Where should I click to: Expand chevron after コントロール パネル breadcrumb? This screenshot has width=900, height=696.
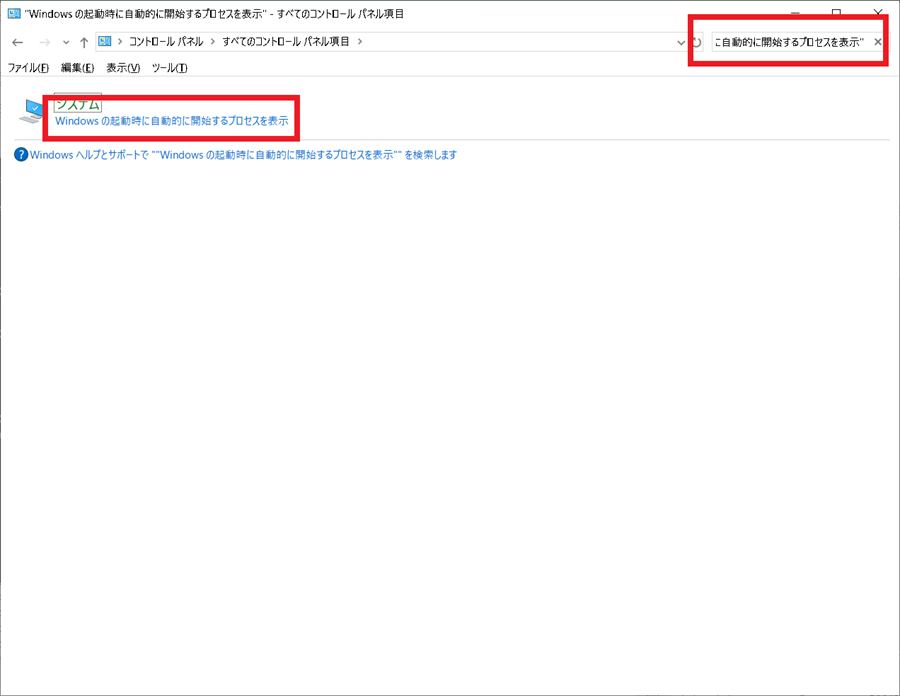[x=212, y=41]
